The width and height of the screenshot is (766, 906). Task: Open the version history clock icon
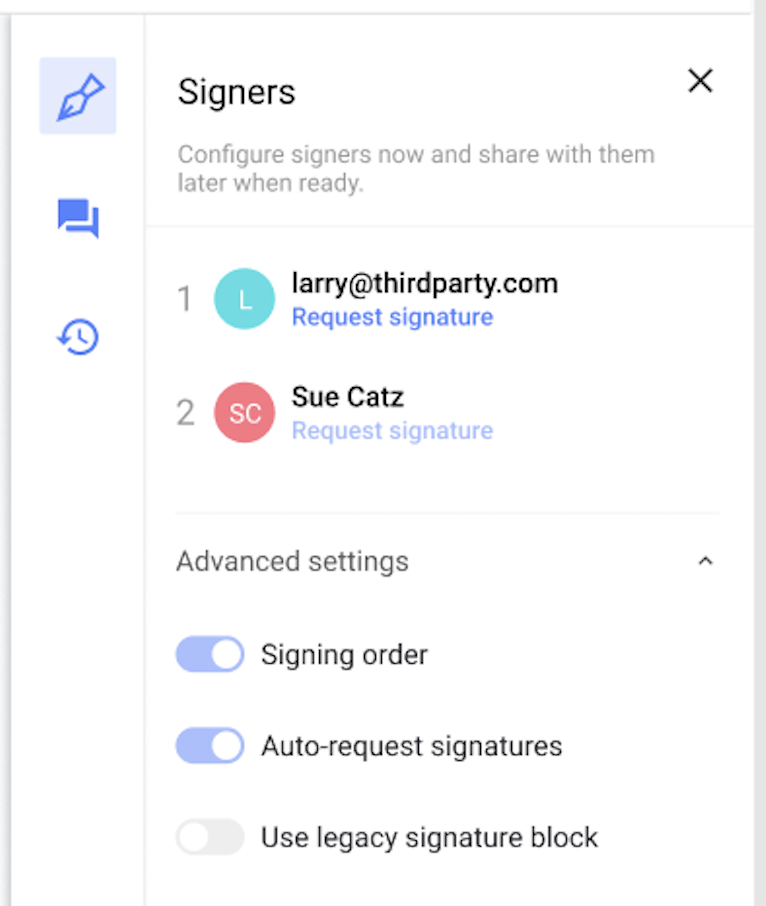(x=78, y=337)
